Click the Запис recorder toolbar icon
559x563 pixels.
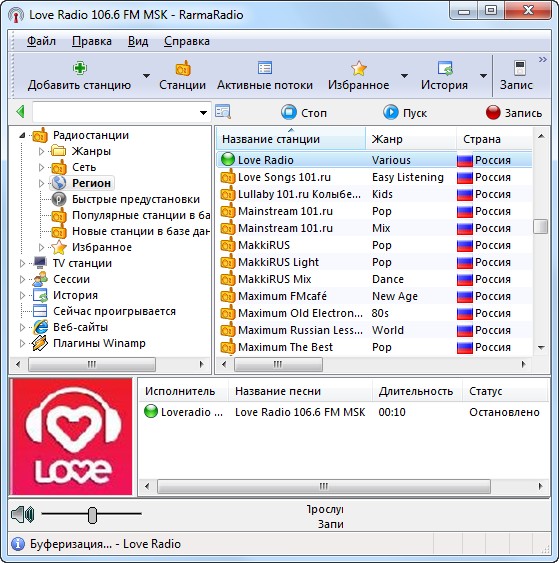520,68
